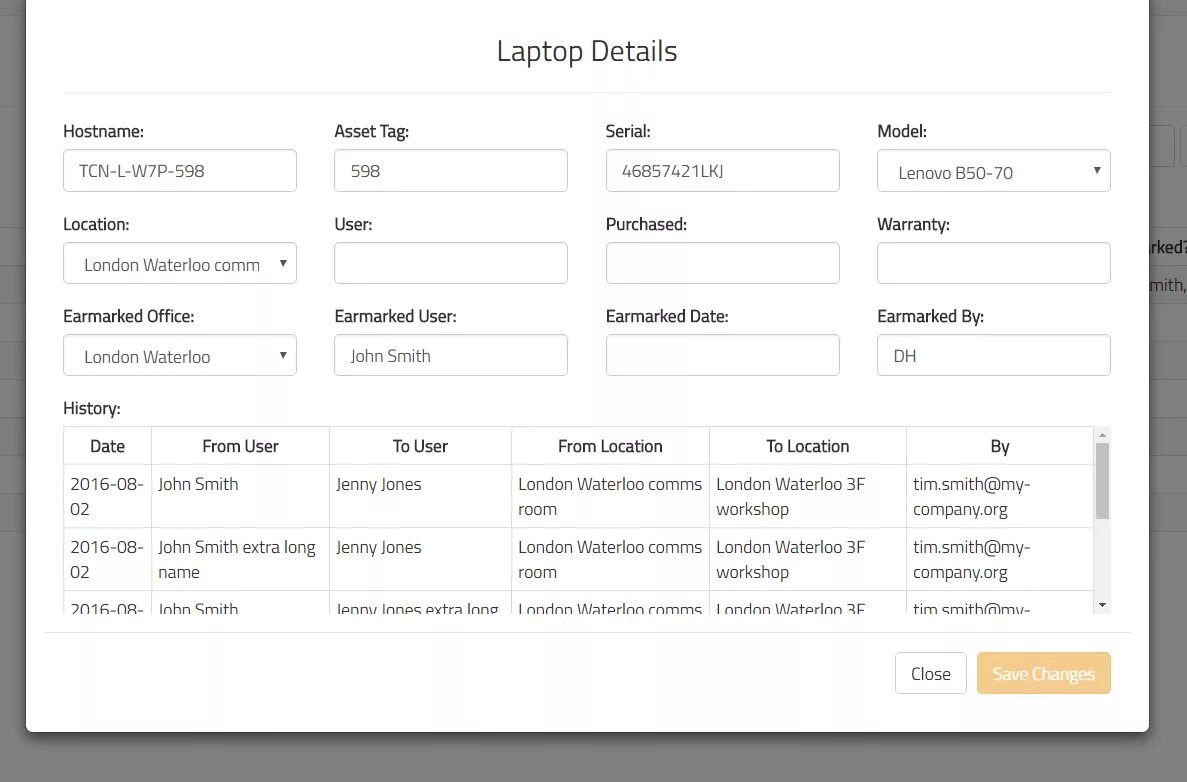The image size is (1187, 782).
Task: Click the From User column header
Action: click(x=240, y=446)
